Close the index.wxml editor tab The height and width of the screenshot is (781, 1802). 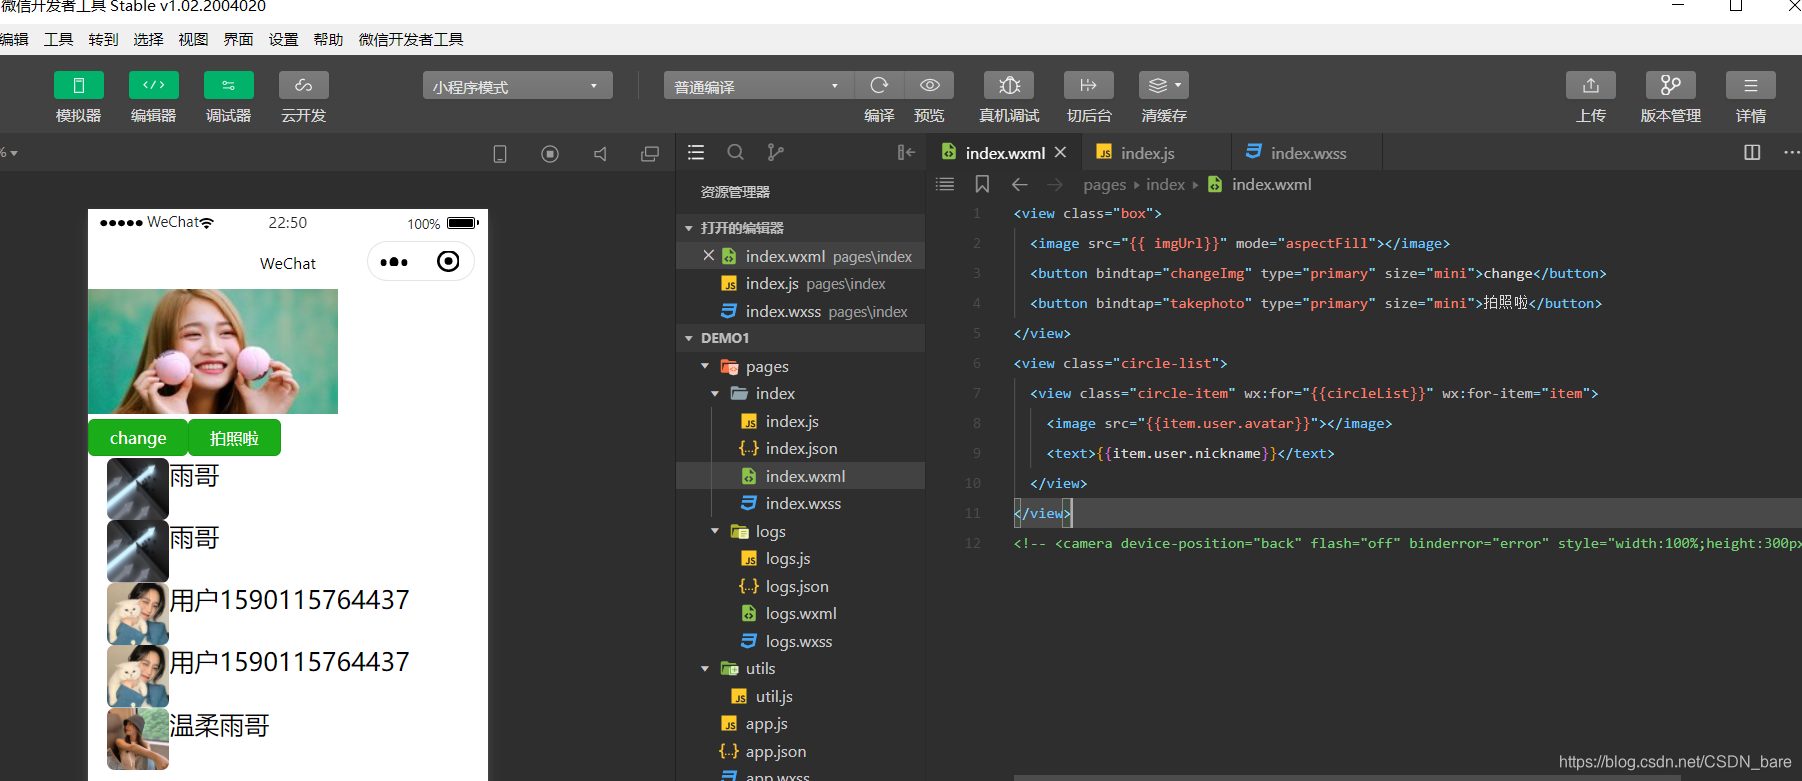(1061, 153)
